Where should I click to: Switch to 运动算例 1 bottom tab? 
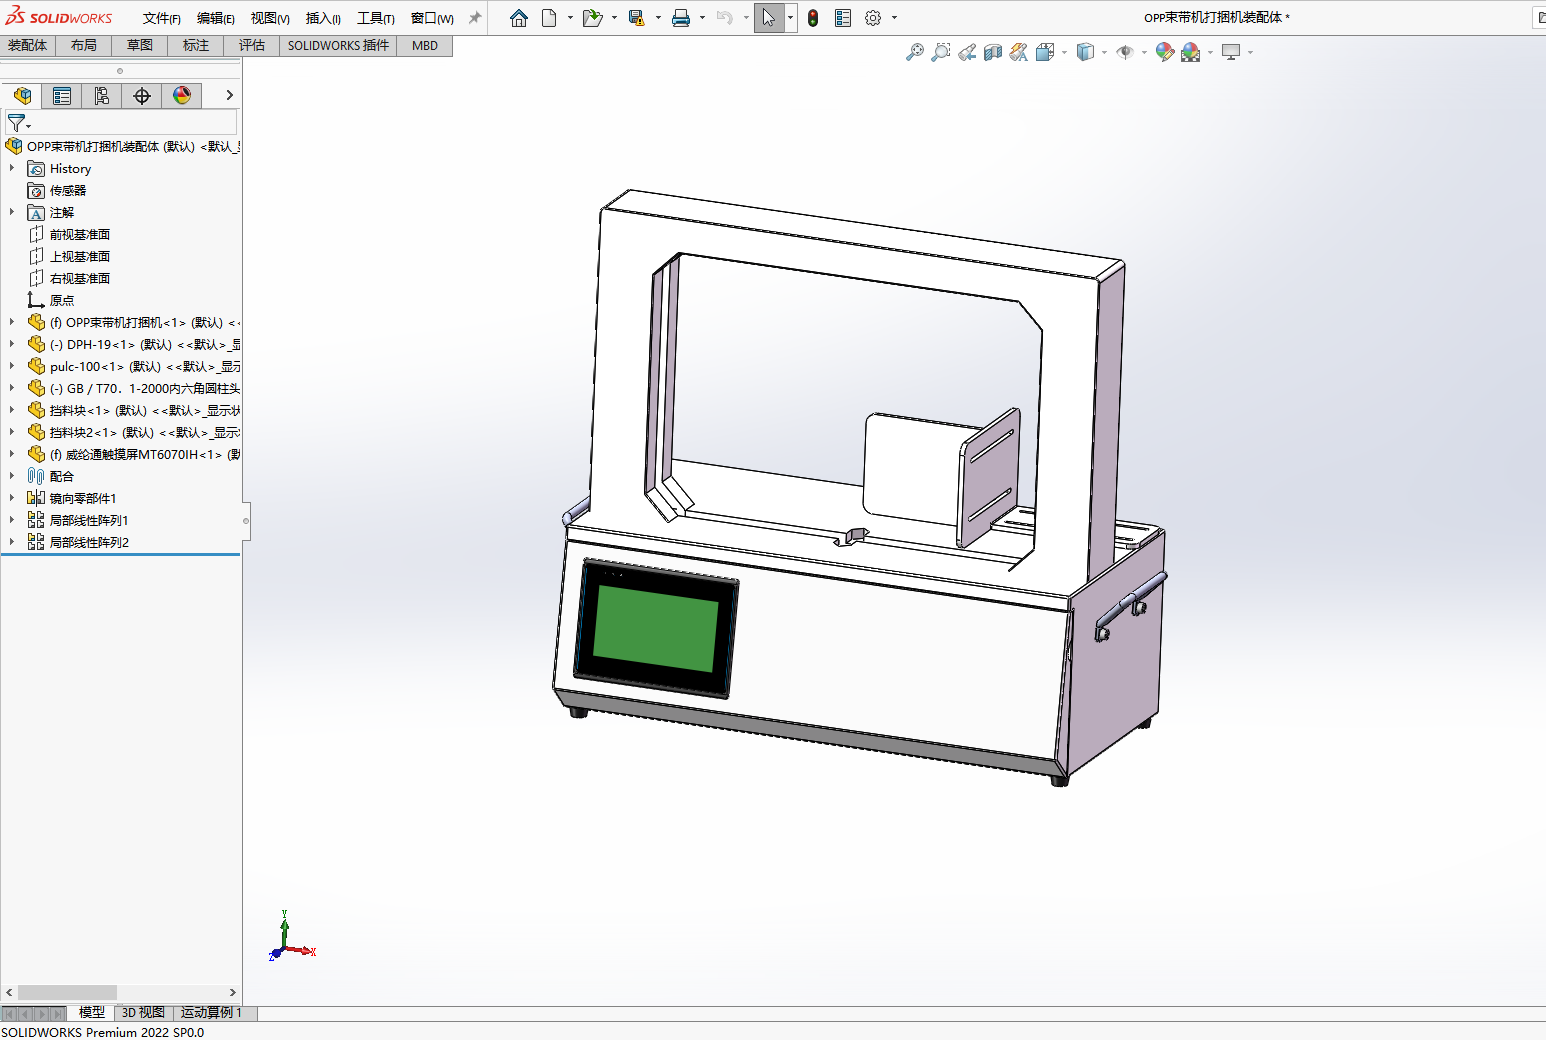[x=212, y=1013]
